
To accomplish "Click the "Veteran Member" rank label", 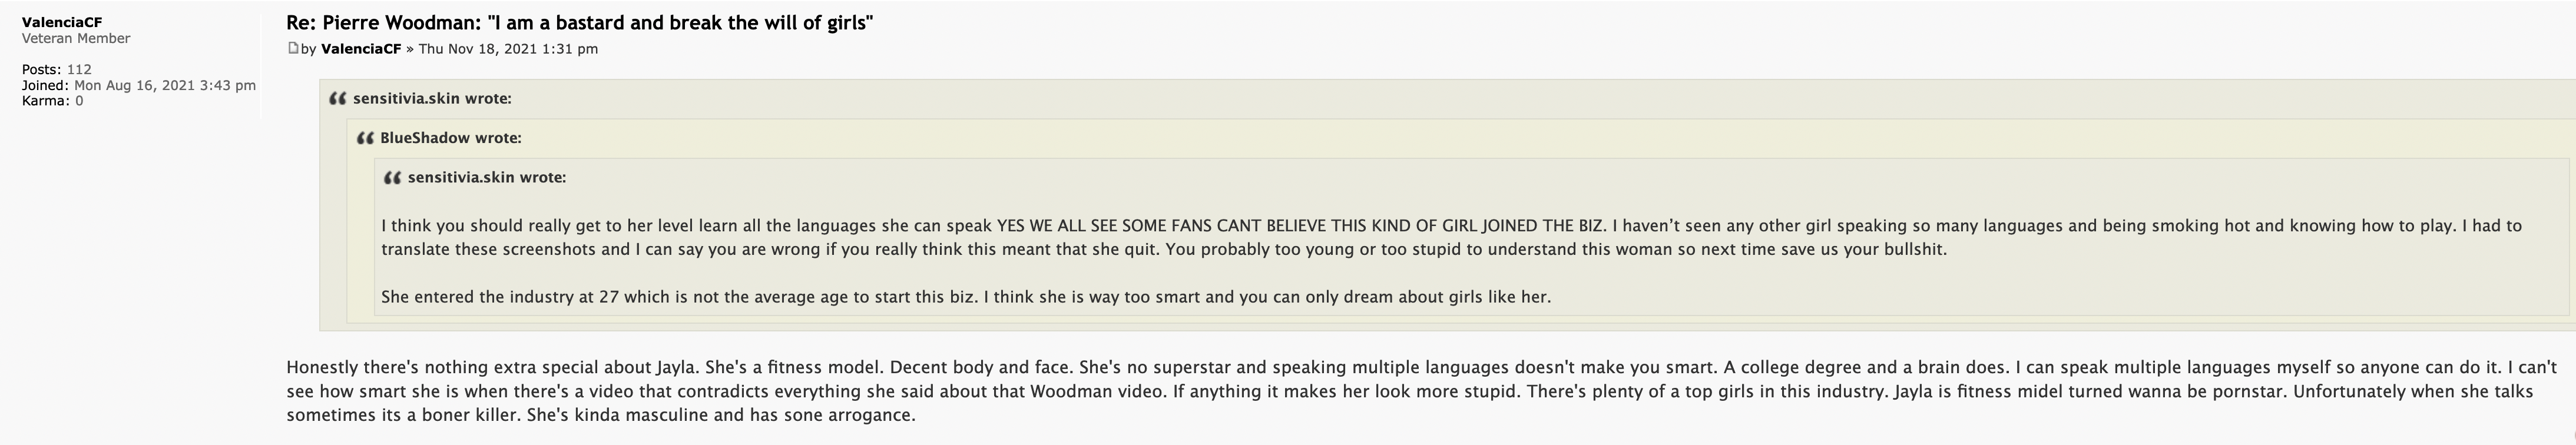I will click(x=76, y=38).
